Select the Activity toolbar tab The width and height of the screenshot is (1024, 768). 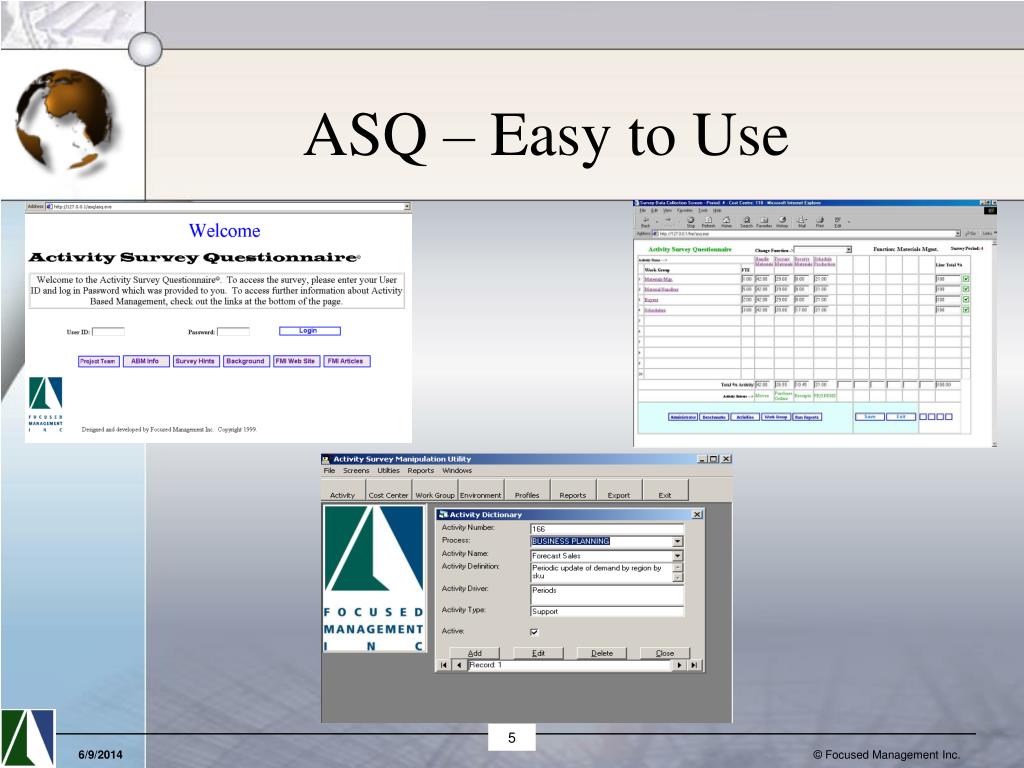pyautogui.click(x=342, y=490)
